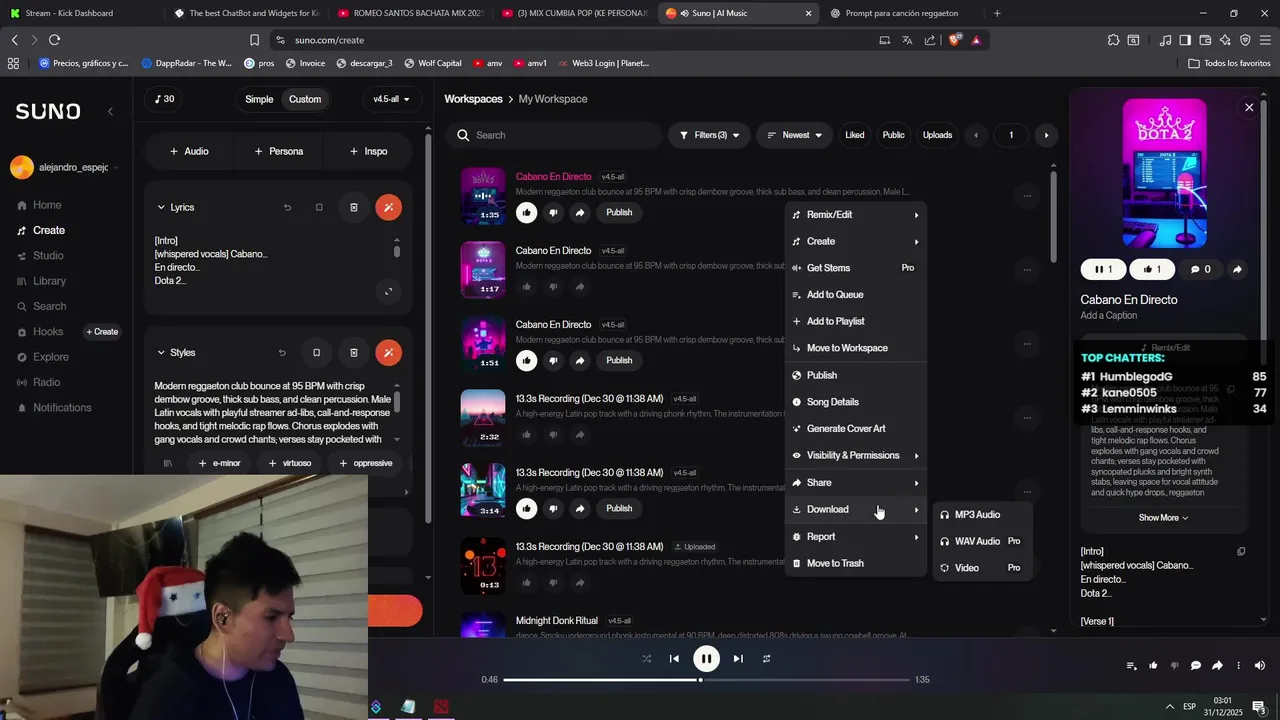
Task: Publish the first Cabano En Directo song
Action: (x=619, y=212)
